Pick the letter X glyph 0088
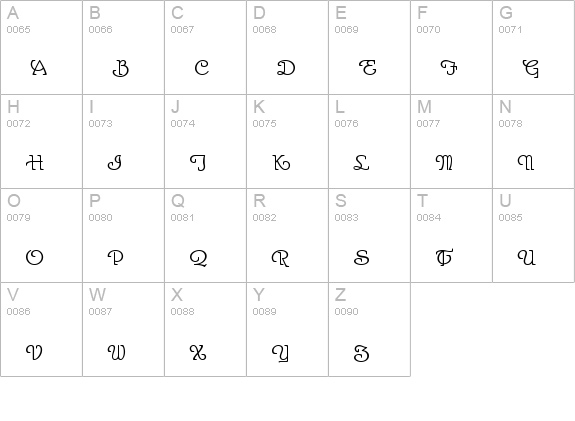This screenshot has width=575, height=421. point(205,329)
